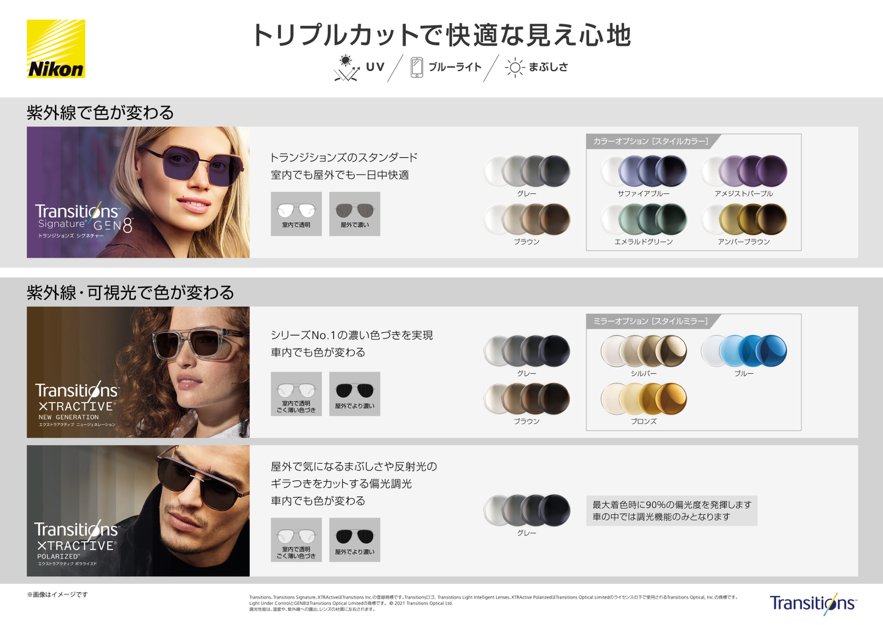Select the Bronze mirror option swatch
The width and height of the screenshot is (883, 625).
(644, 404)
